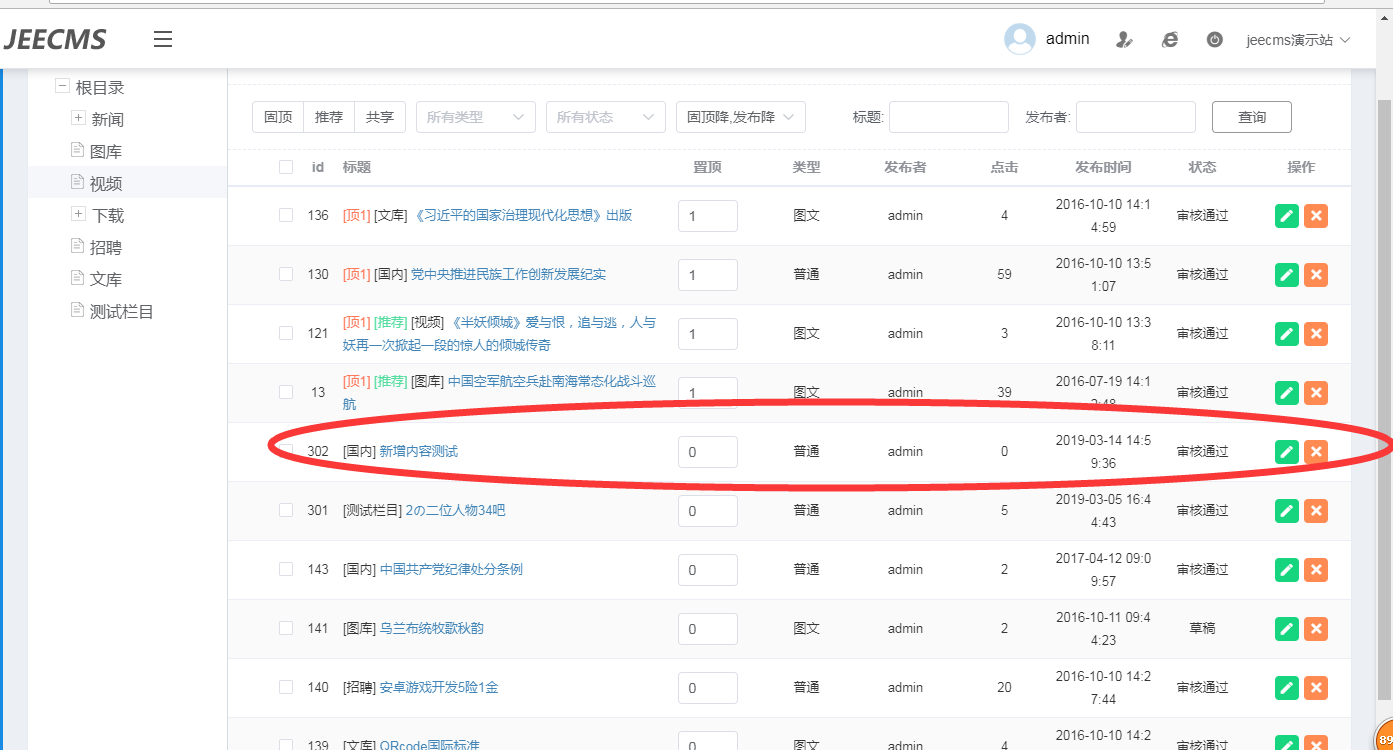
Task: Click the browser 'e' icon in header
Action: [1169, 40]
